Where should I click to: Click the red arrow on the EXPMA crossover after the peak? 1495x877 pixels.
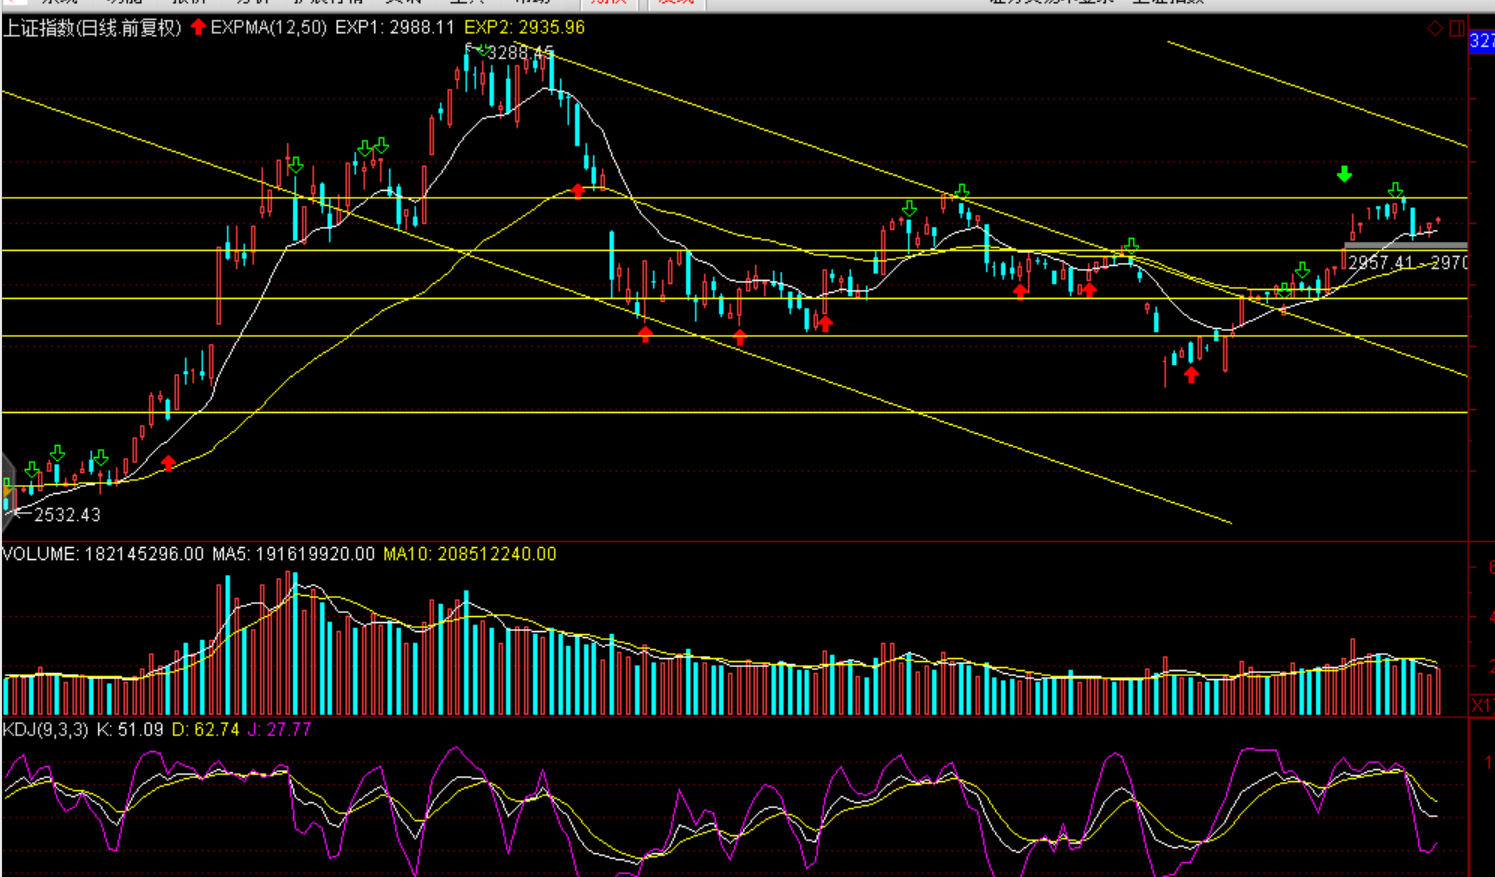tap(578, 190)
